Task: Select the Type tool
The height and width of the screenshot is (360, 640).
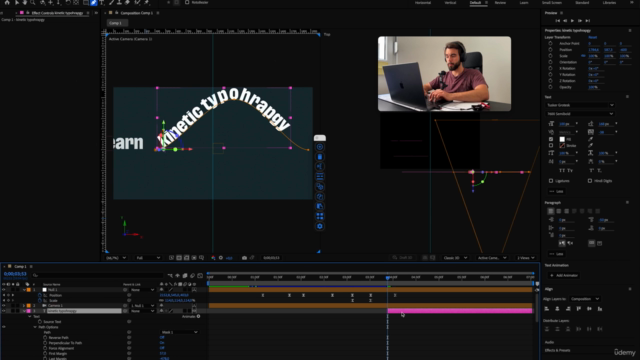Action: point(102,2)
